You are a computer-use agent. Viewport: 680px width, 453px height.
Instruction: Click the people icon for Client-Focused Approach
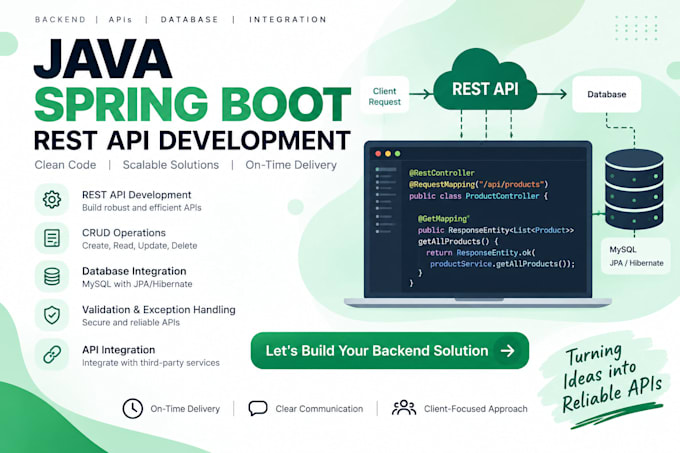coord(404,408)
